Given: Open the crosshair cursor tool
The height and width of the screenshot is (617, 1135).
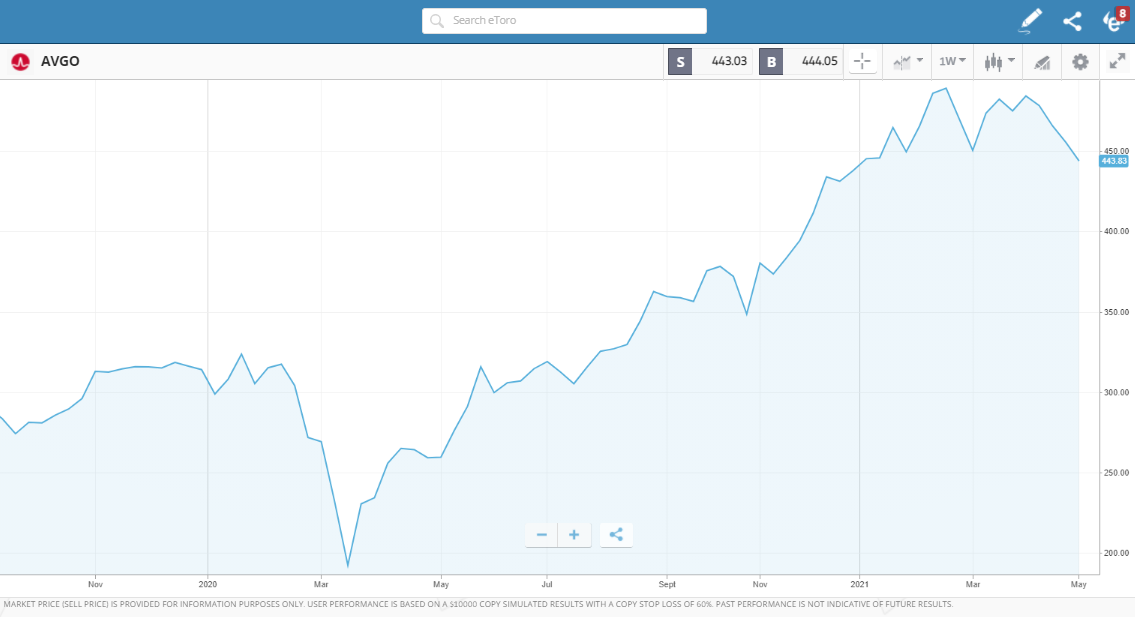Looking at the screenshot, I should coord(862,61).
